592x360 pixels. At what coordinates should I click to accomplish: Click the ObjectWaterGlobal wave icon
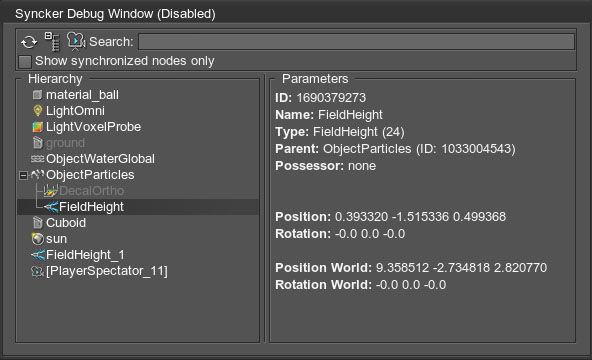tap(37, 159)
